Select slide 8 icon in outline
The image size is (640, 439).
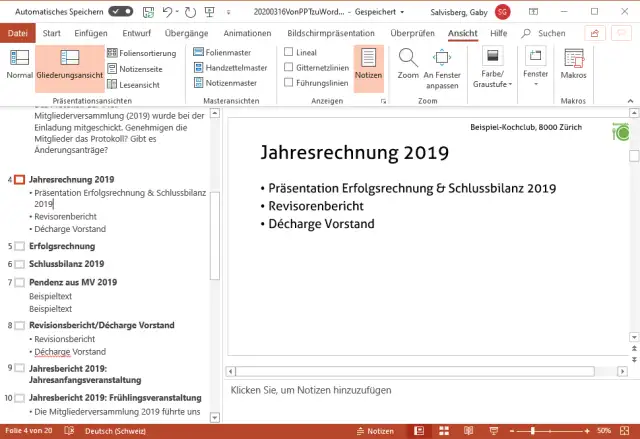click(x=20, y=326)
